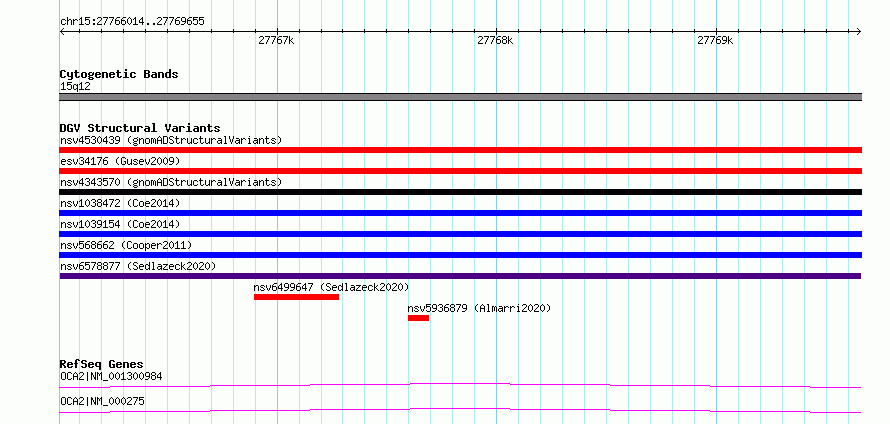Viewport: 890px width, 424px height.
Task: Select the magenta line of OCA2|NM_001300984
Action: tap(460, 385)
